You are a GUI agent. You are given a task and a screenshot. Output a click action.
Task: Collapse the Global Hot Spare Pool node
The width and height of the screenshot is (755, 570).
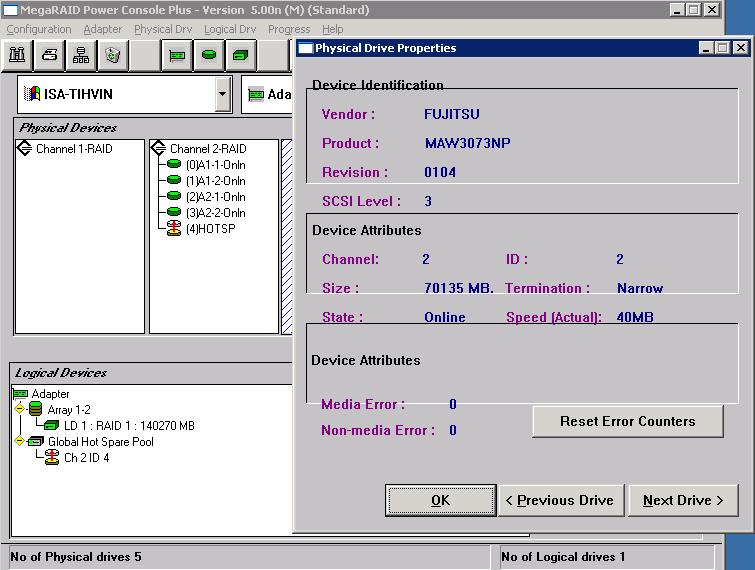click(20, 442)
